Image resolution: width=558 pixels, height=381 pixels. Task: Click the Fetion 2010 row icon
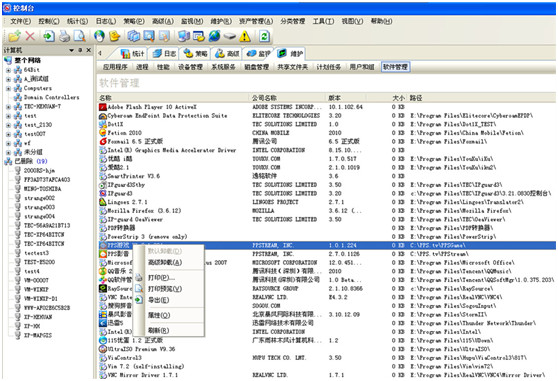coord(102,133)
